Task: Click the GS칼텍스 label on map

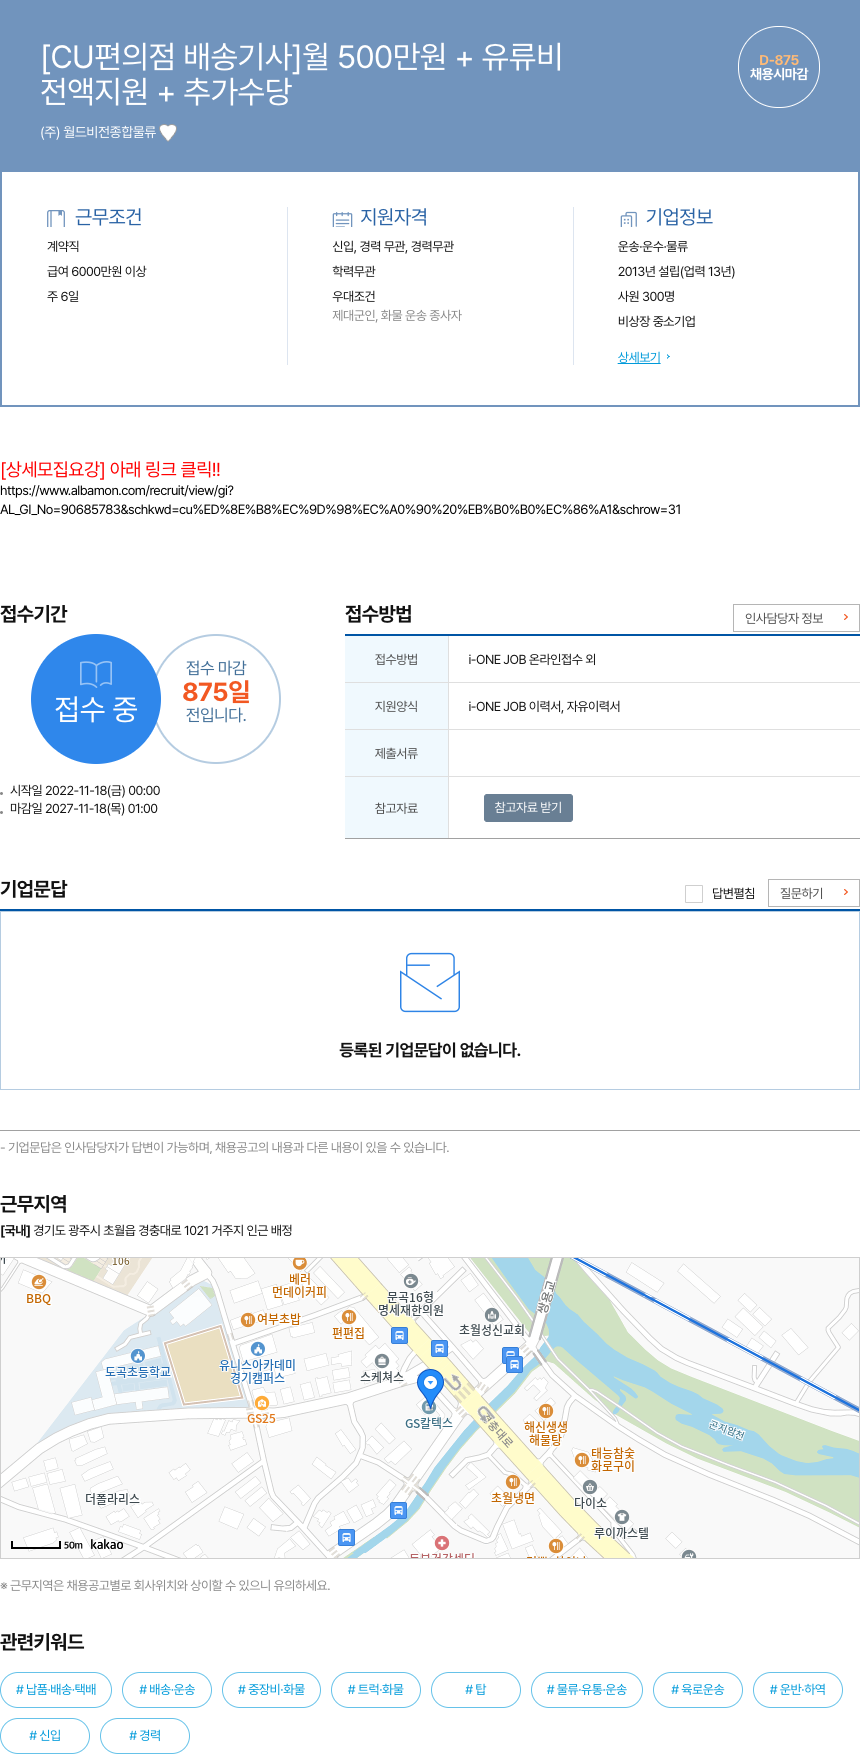Action: point(429,1423)
